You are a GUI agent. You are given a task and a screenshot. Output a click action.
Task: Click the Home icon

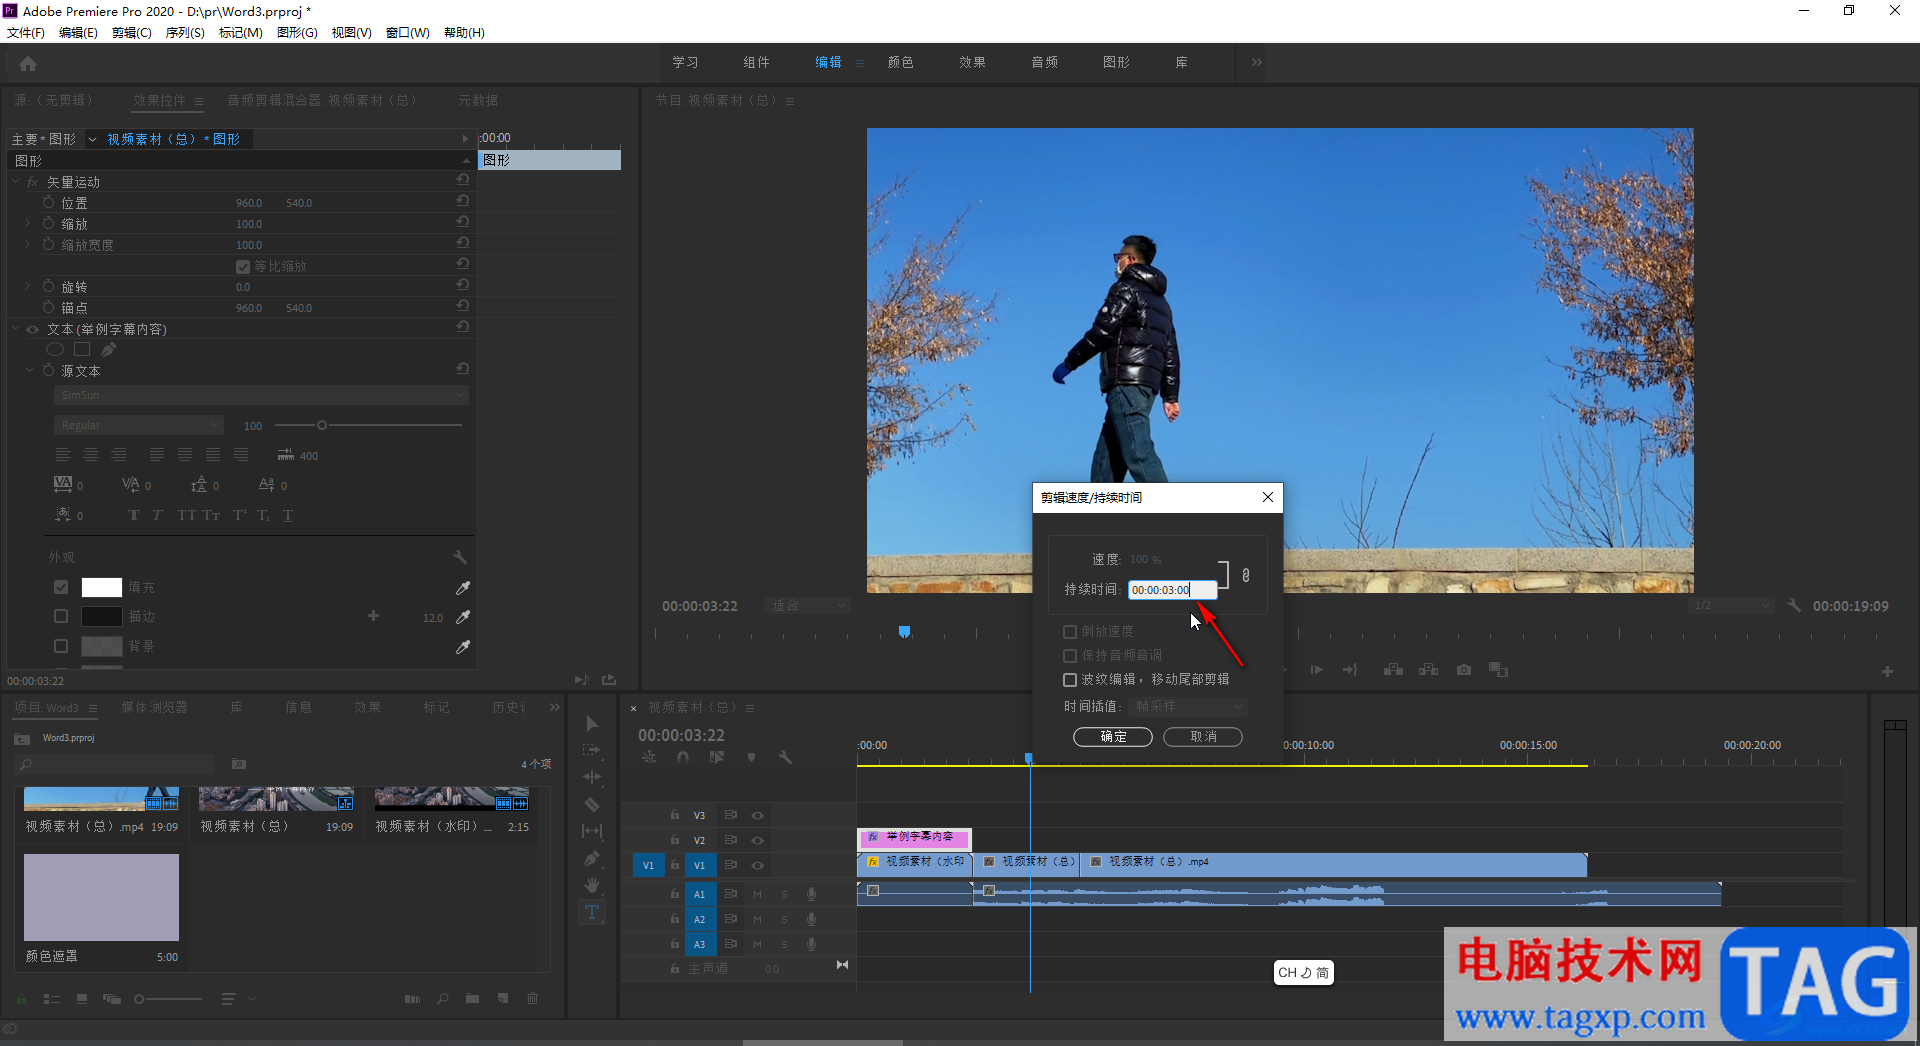pos(28,64)
